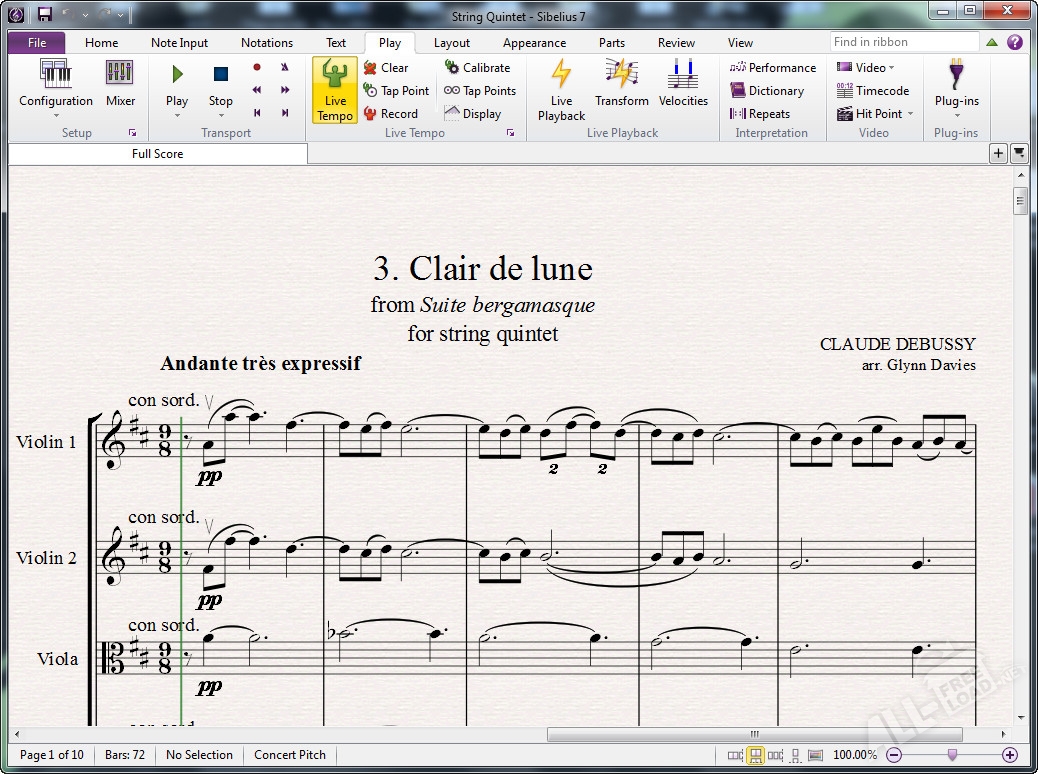Click the Calibrate button for Live Tempo
Viewport: 1038px width, 774px height.
pos(479,67)
